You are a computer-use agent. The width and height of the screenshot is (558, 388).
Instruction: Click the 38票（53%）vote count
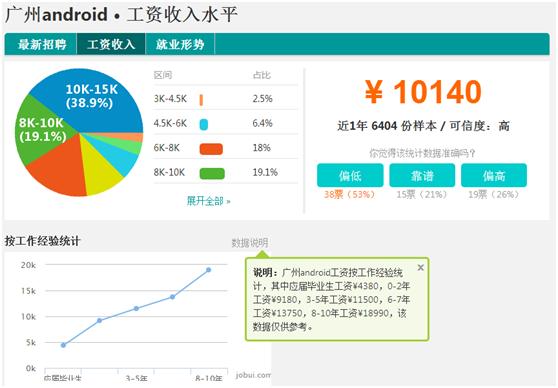point(349,194)
